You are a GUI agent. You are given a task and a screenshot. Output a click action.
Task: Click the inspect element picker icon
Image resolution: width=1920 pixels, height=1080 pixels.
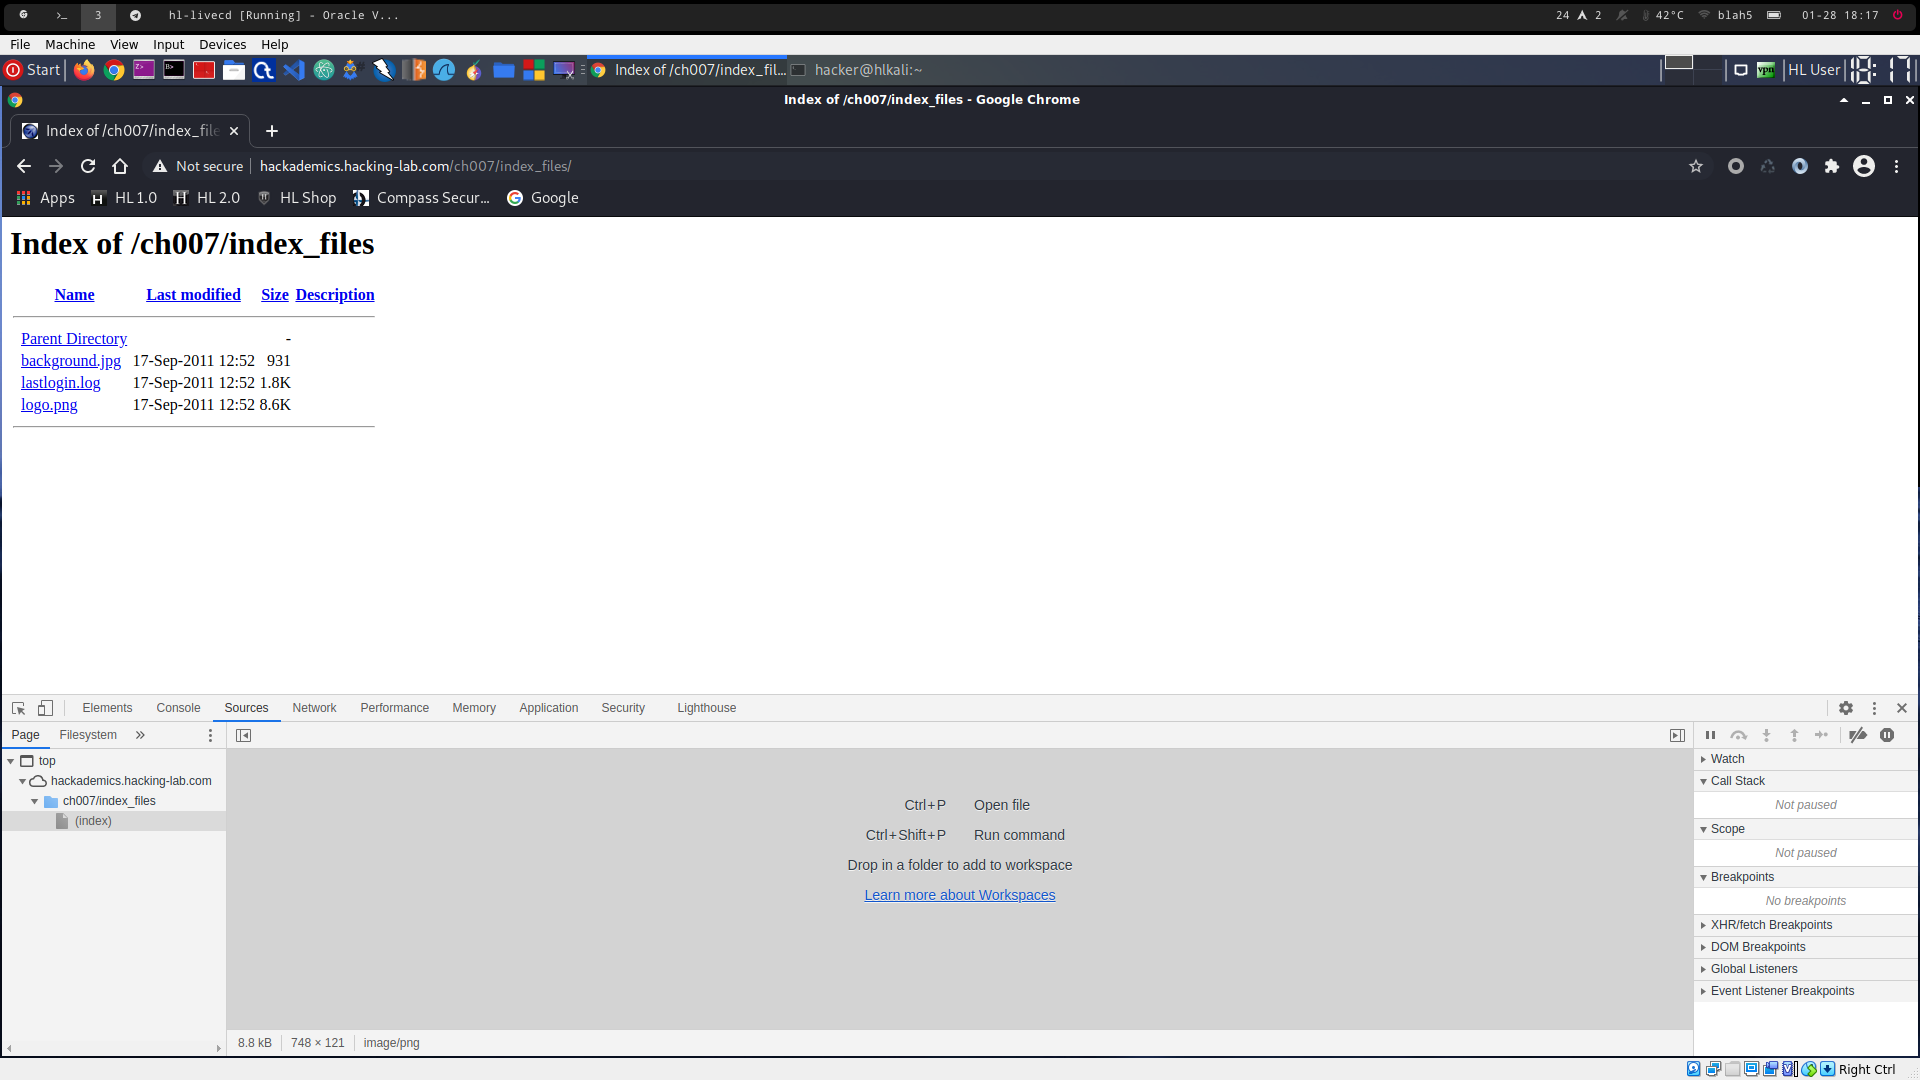[18, 708]
